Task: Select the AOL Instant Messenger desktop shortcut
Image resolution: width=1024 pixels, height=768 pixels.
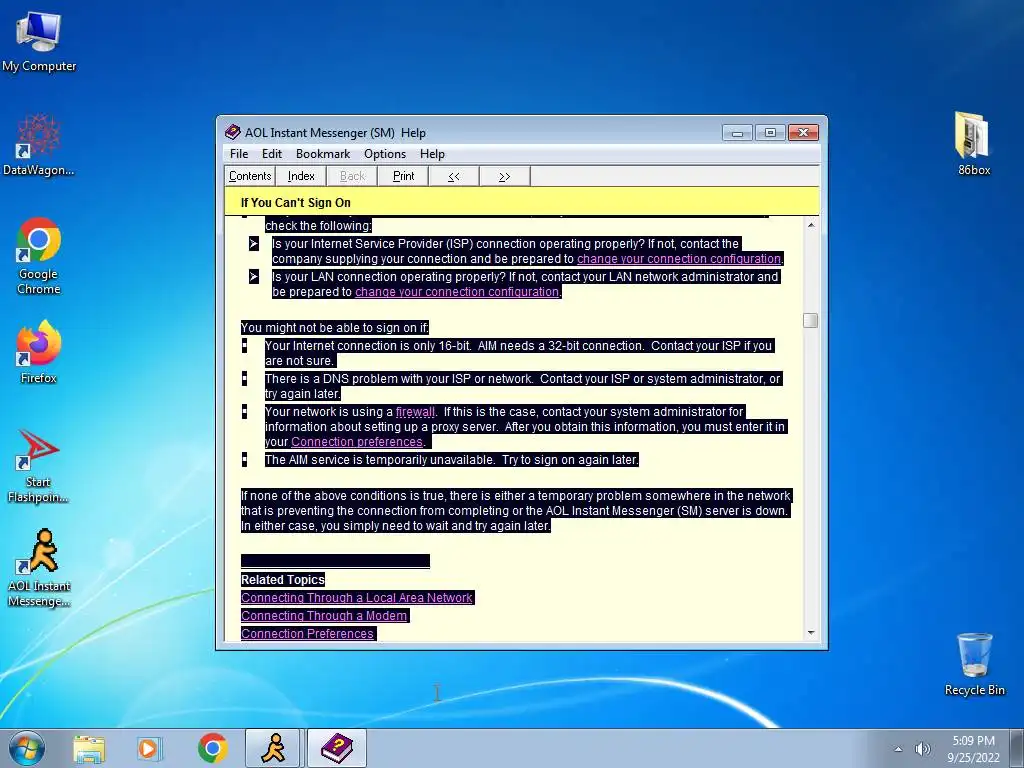Action: click(39, 569)
